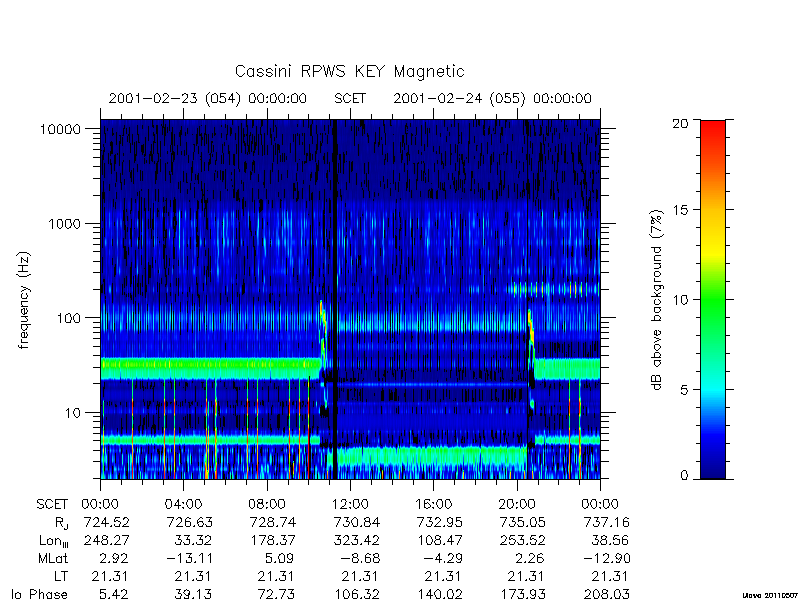
Task: Click the RJ value 737.16
Action: pyautogui.click(x=607, y=523)
